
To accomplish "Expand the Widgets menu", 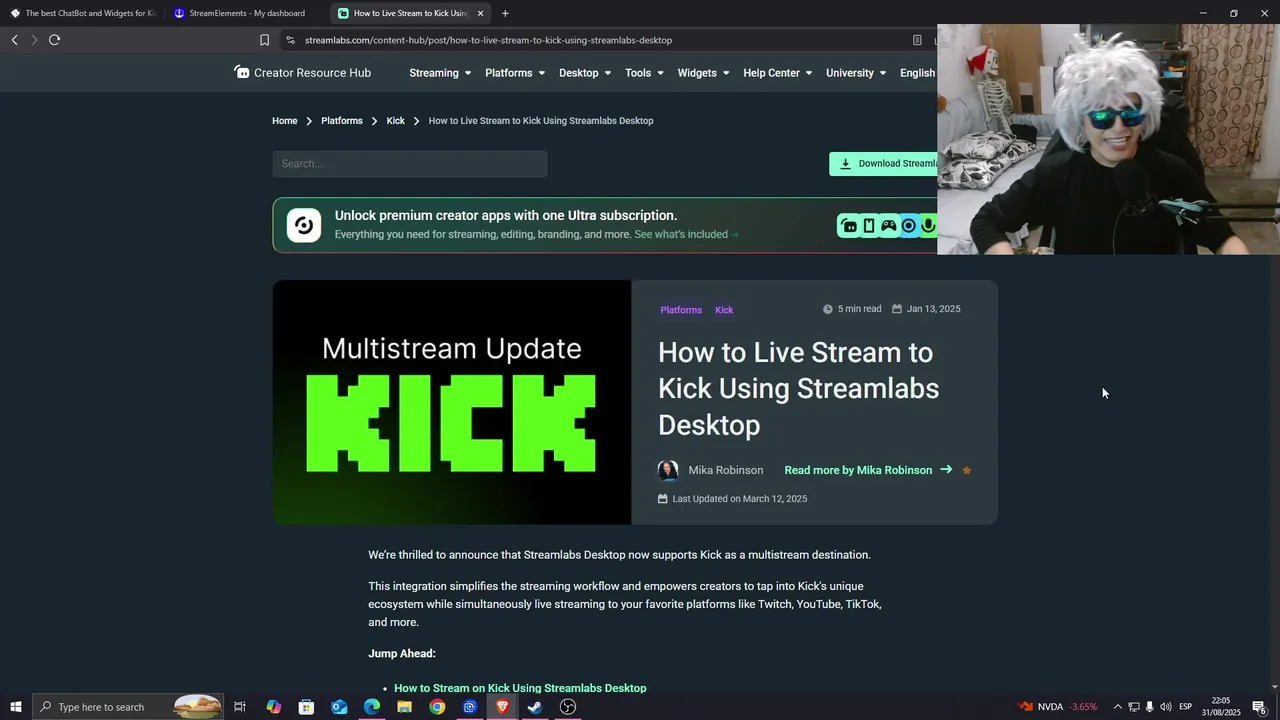I will click(x=703, y=73).
